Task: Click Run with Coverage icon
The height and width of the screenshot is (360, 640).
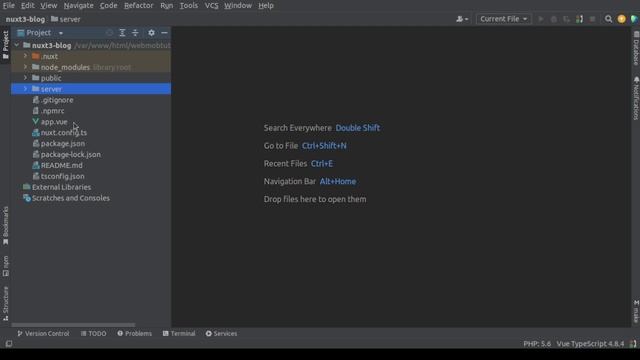Action: tap(566, 19)
